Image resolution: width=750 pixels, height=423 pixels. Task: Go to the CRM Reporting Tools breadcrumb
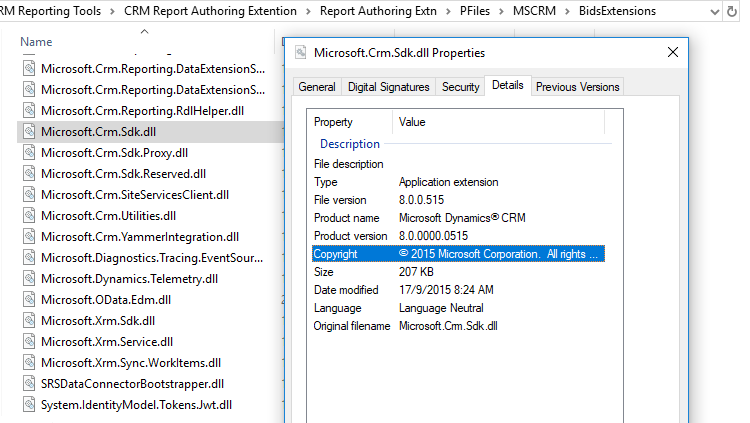50,11
